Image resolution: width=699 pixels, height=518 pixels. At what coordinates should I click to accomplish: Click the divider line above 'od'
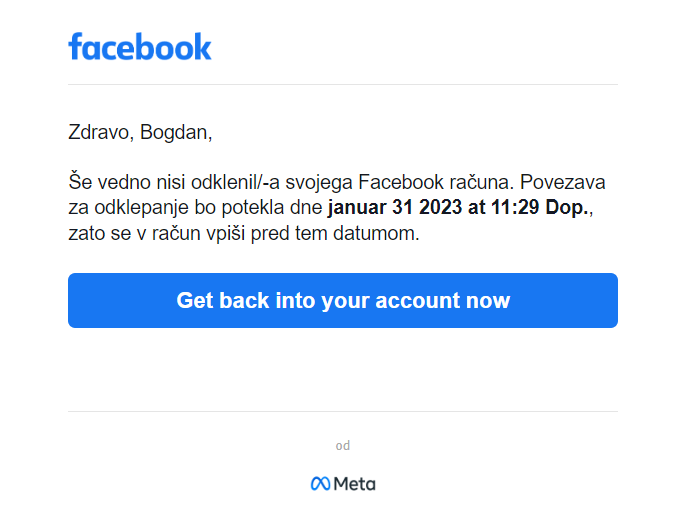pyautogui.click(x=343, y=411)
